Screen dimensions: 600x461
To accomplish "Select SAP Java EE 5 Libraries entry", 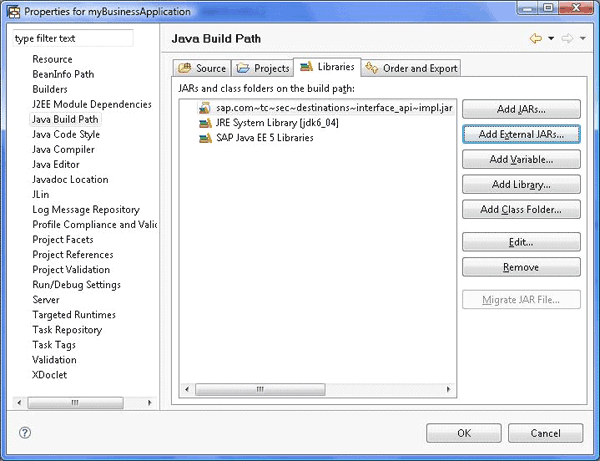I will pos(264,138).
